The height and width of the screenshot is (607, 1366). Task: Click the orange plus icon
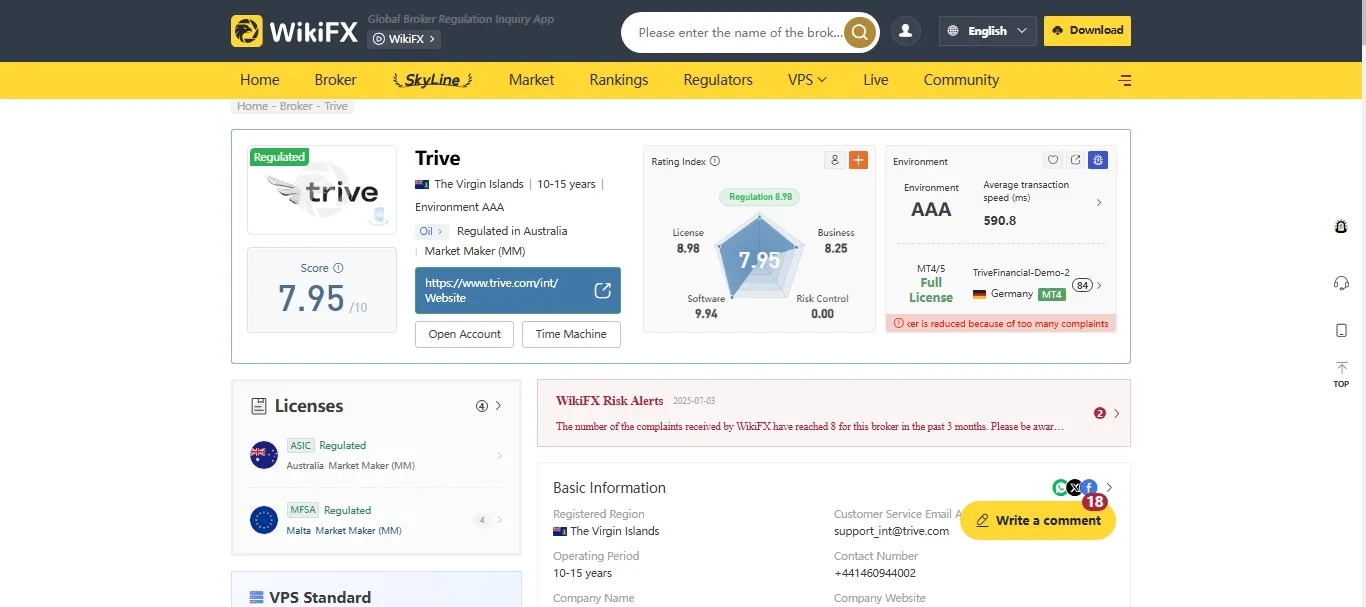[x=858, y=160]
